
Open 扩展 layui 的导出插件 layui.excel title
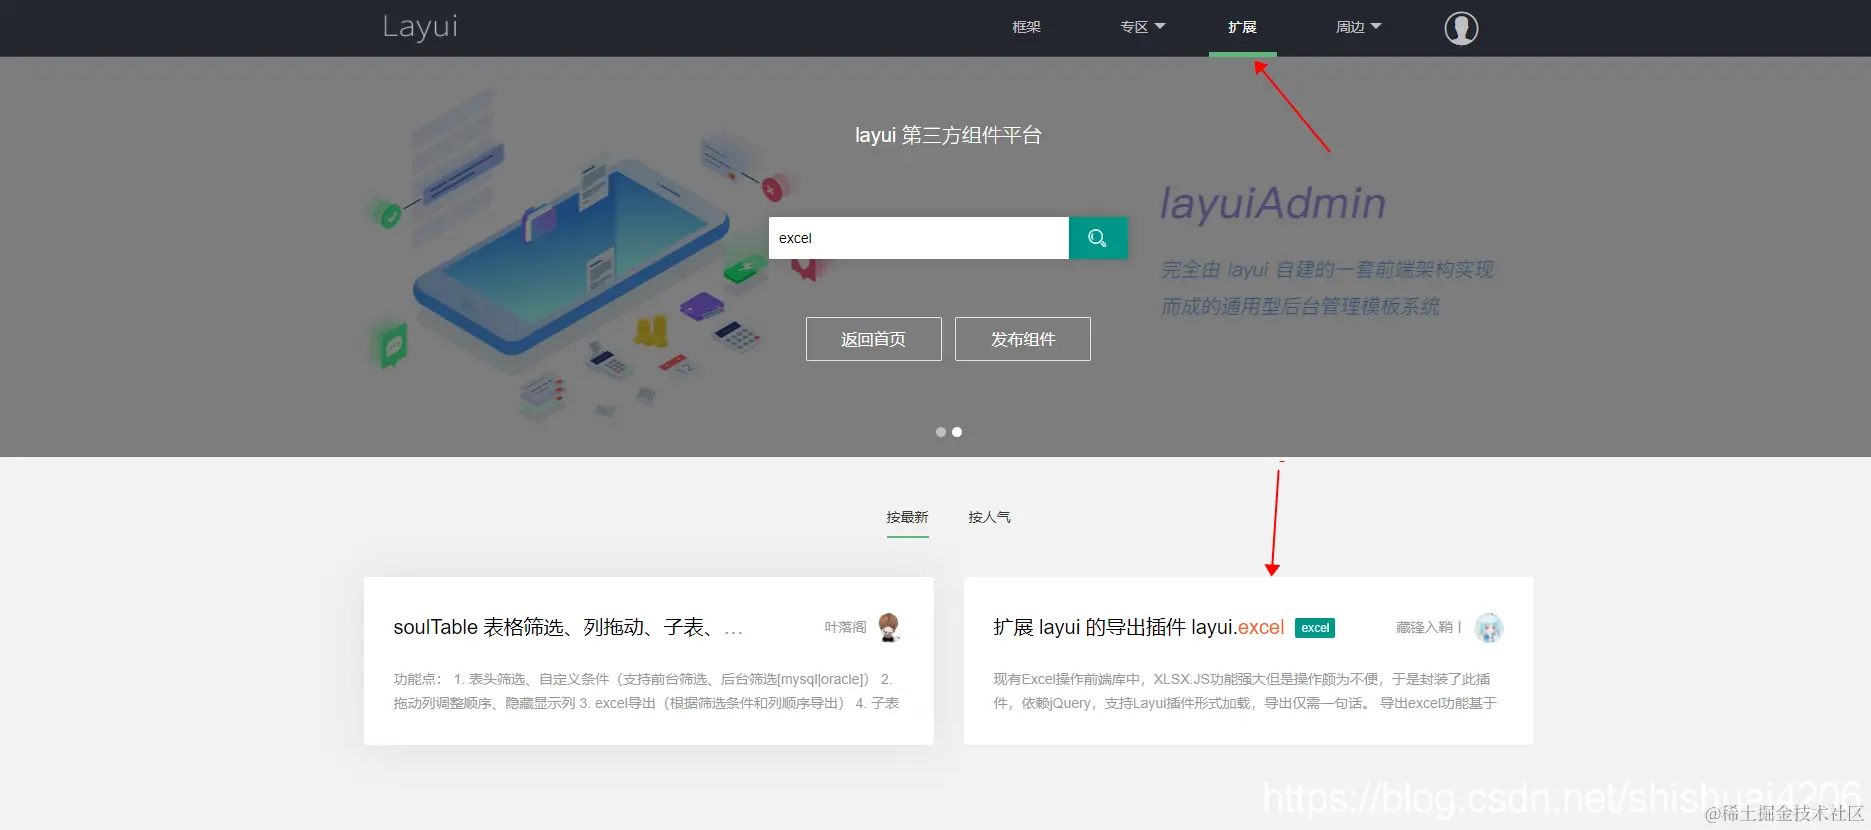1138,627
